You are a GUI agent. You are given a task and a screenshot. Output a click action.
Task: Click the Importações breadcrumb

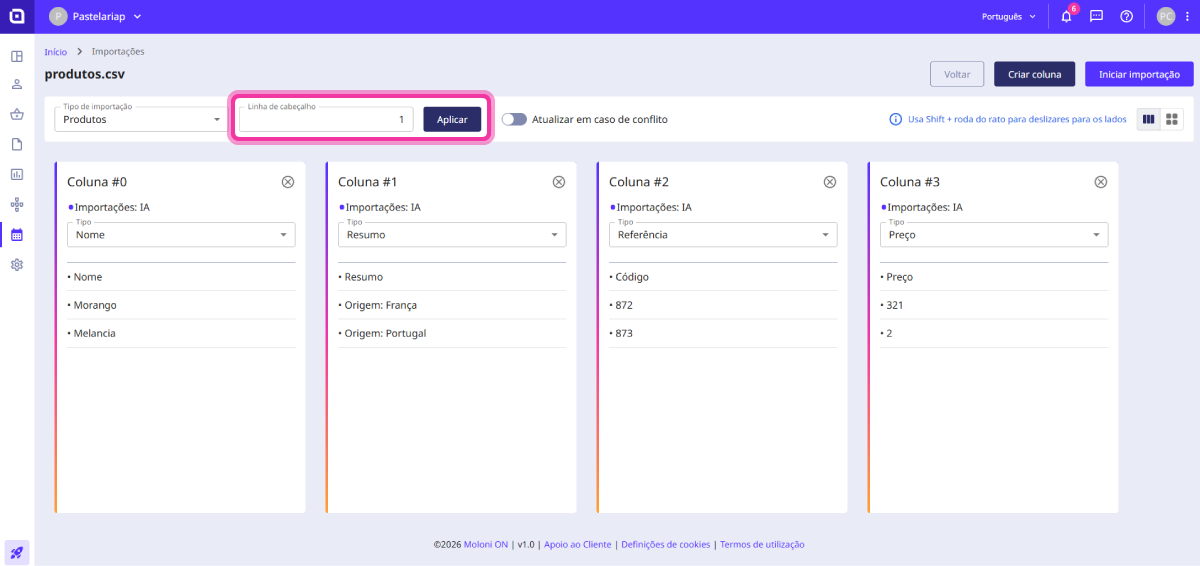click(x=118, y=51)
